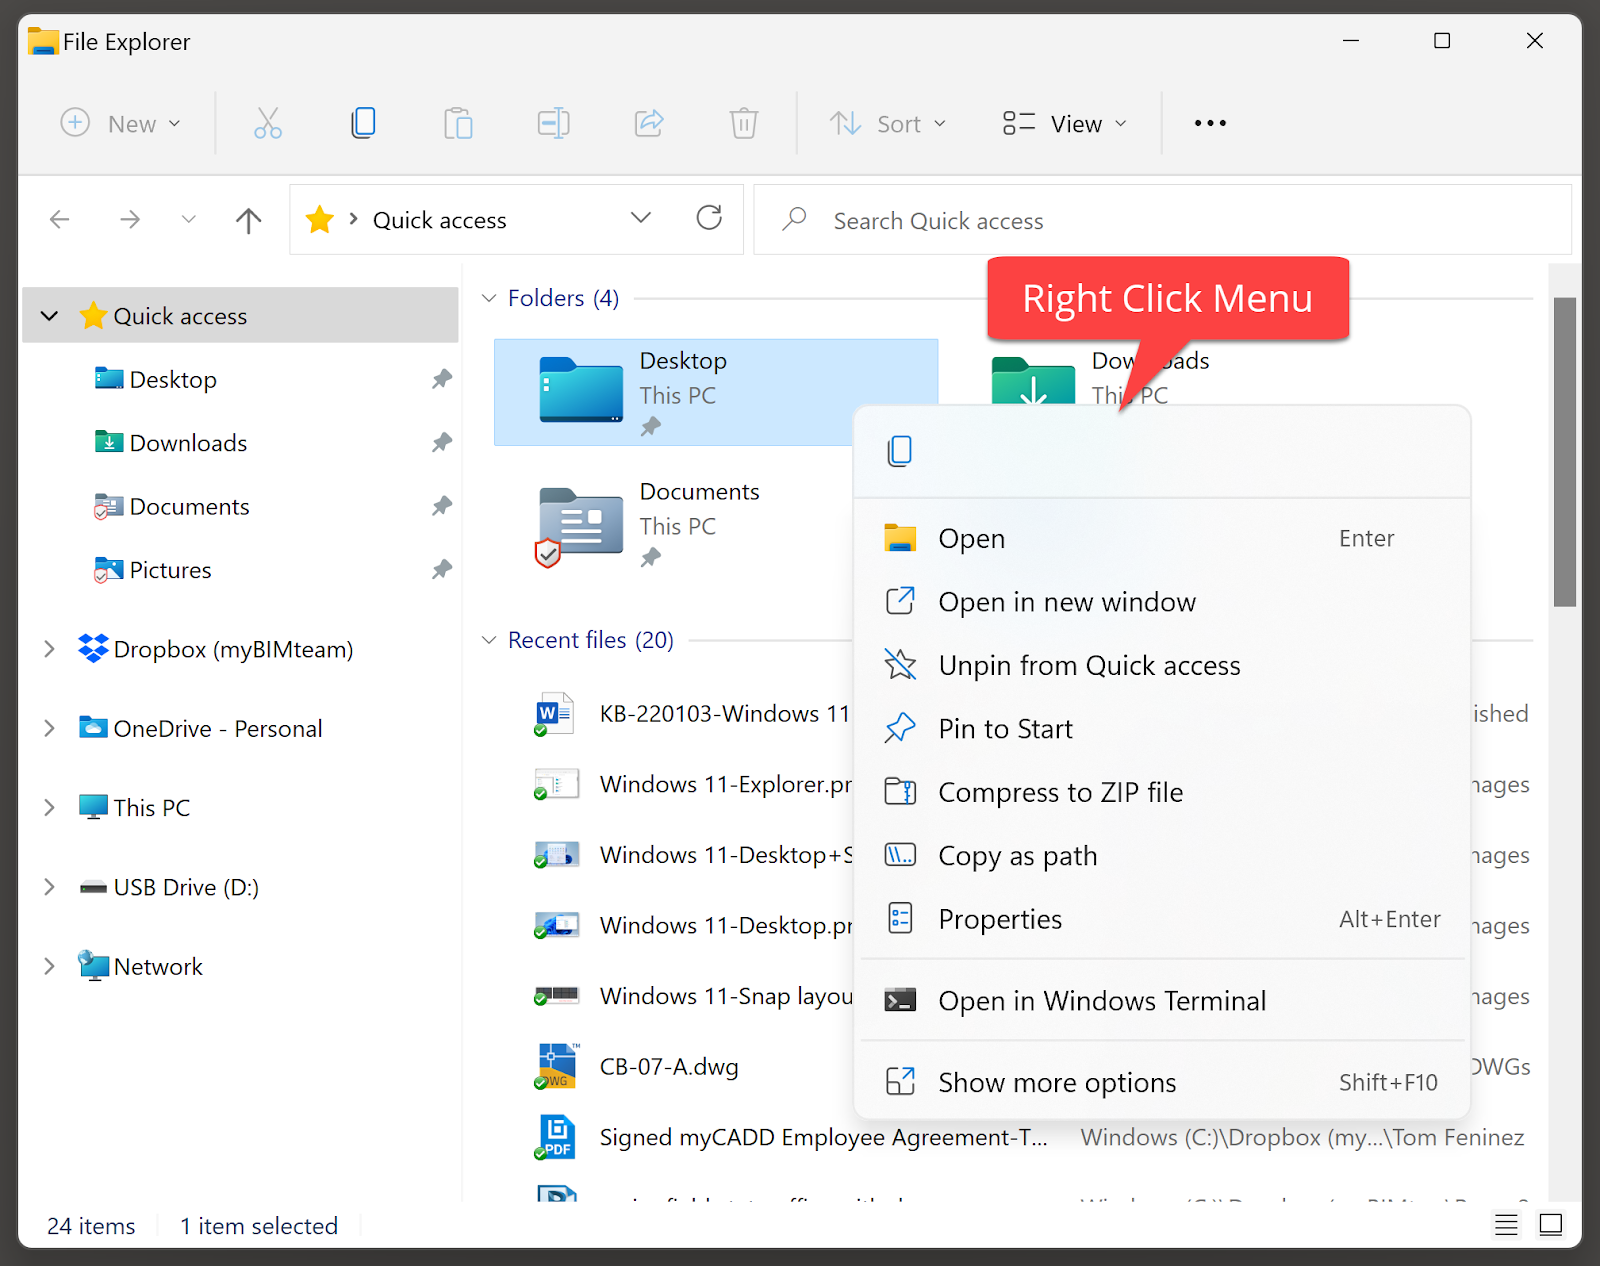Refresh the Quick access view
Image resolution: width=1600 pixels, height=1266 pixels.
709,218
